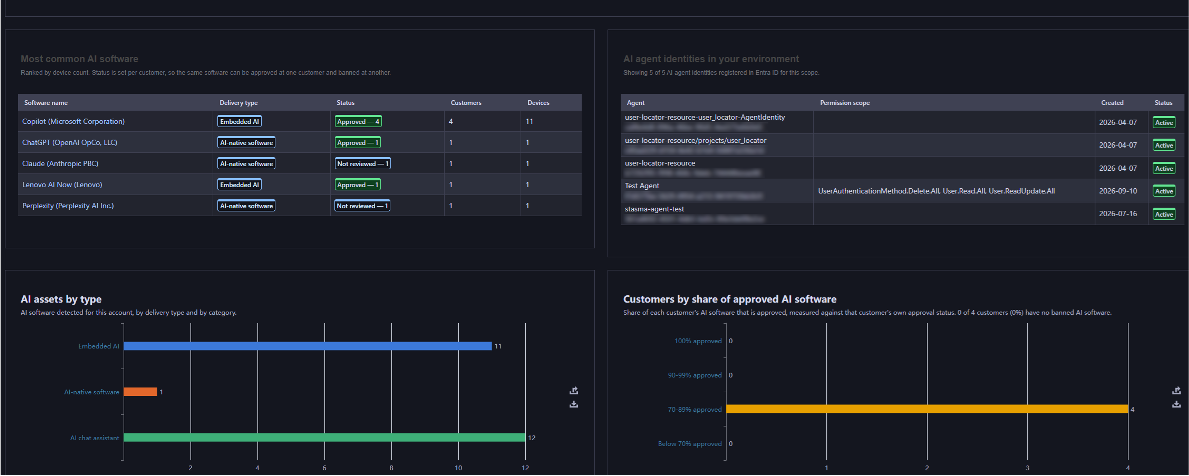This screenshot has height=476, width=1189.
Task: Click the Active badge for Test Agent
Action: point(1164,191)
